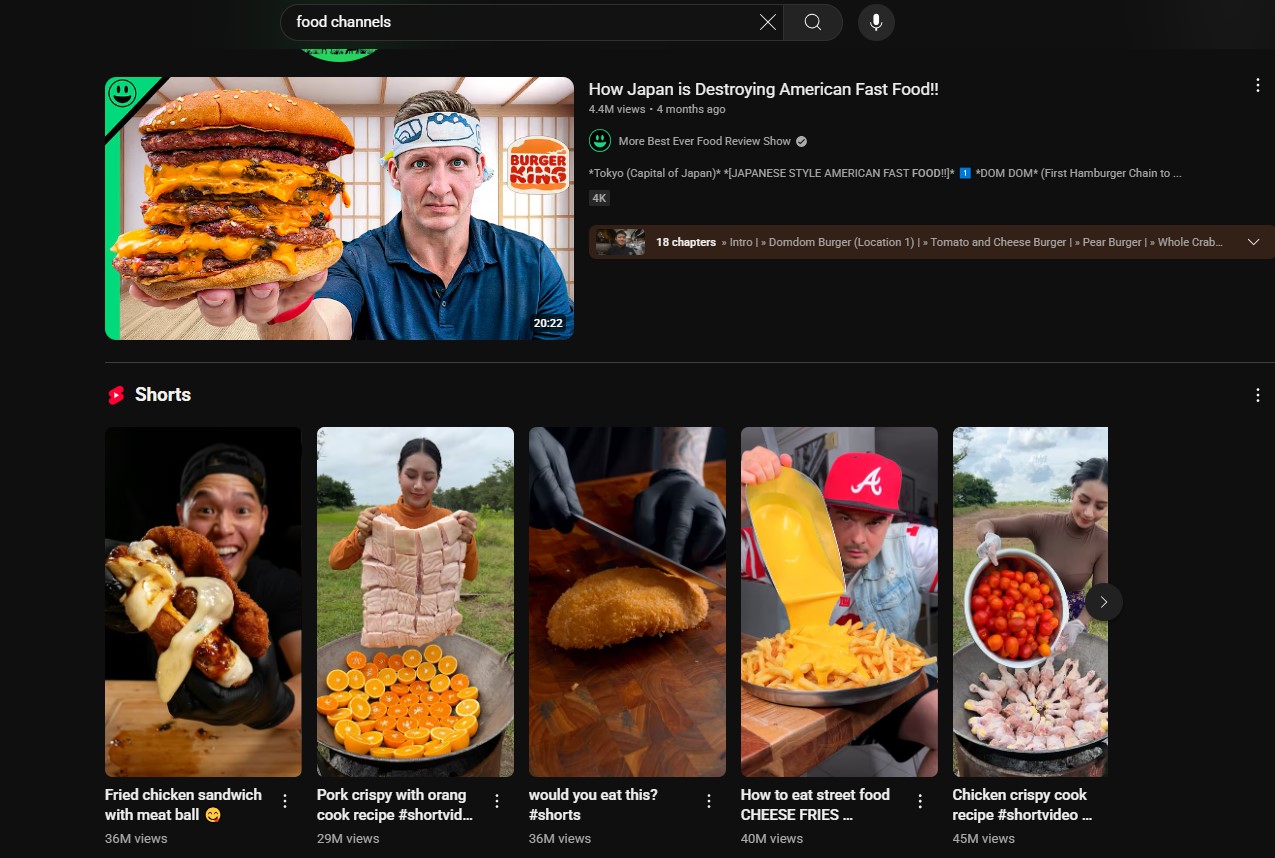Click "How to eat street food CHEESE FRIES" title

[815, 805]
